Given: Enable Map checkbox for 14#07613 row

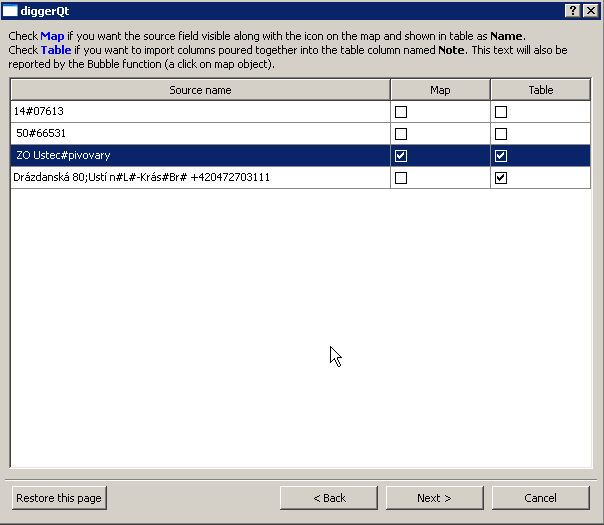Looking at the screenshot, I should [401, 112].
